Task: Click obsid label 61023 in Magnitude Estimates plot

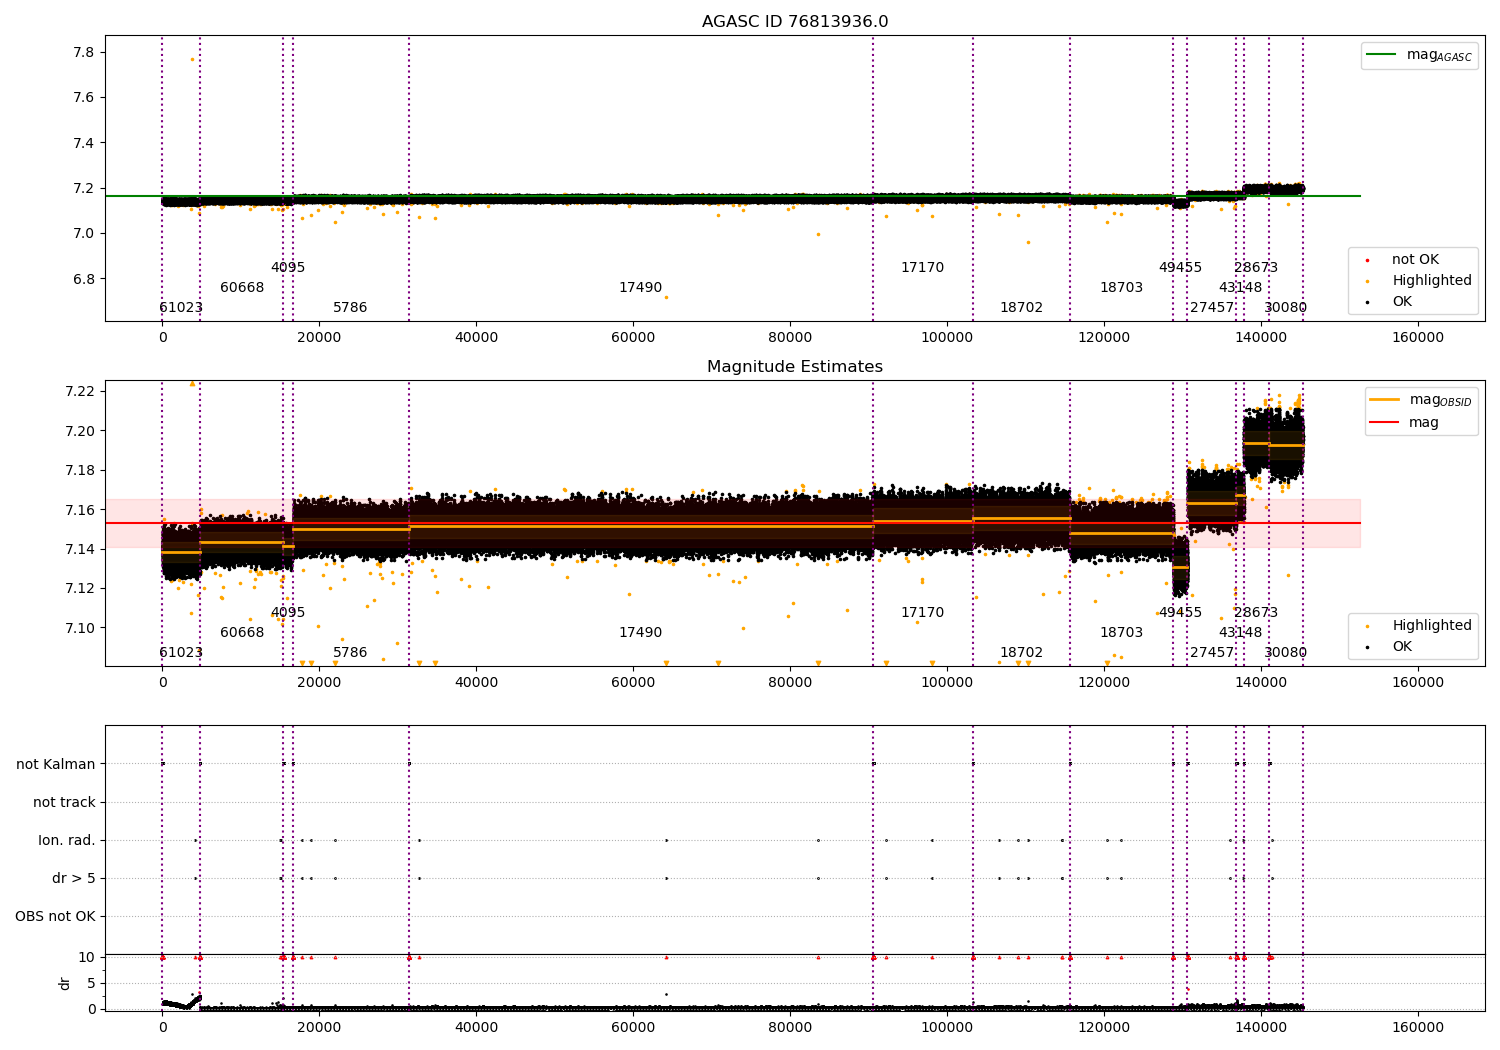Action: tap(181, 653)
